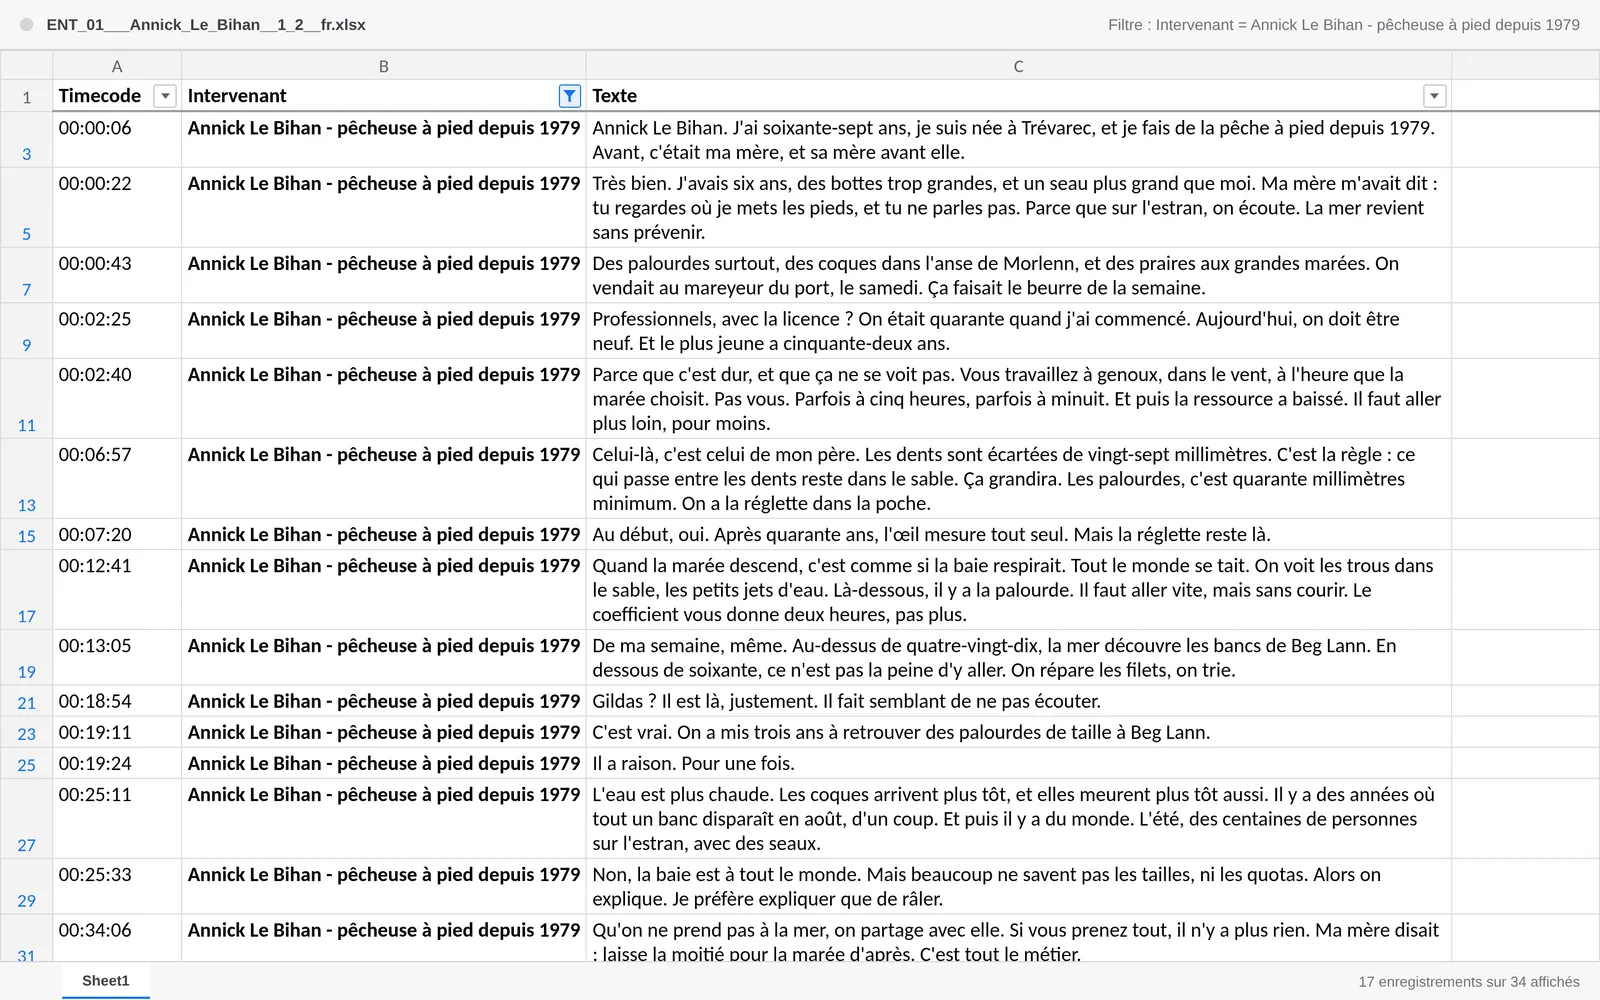Open the Timecode column filter dropdown
Viewport: 1600px width, 1000px height.
point(165,96)
